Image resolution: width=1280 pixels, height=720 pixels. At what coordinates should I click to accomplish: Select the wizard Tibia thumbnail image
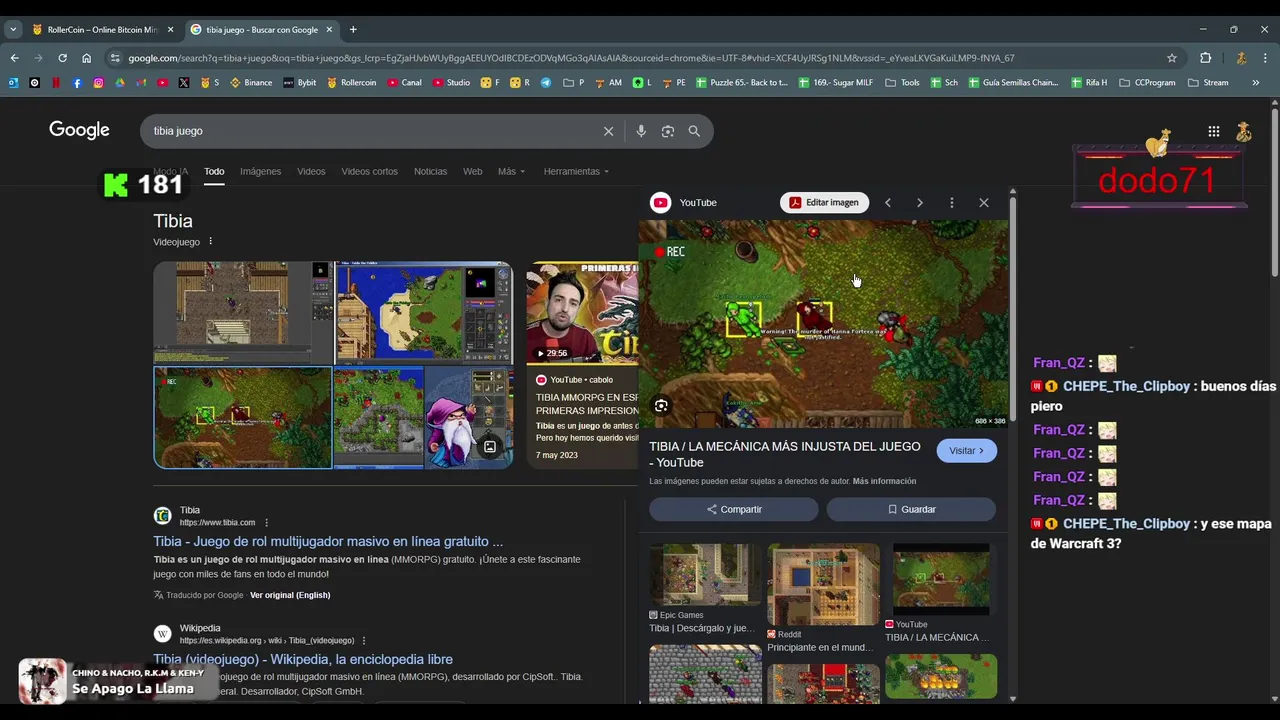[469, 418]
